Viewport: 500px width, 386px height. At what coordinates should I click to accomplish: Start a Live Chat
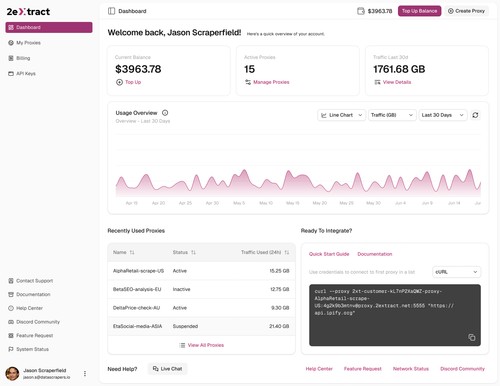167,369
